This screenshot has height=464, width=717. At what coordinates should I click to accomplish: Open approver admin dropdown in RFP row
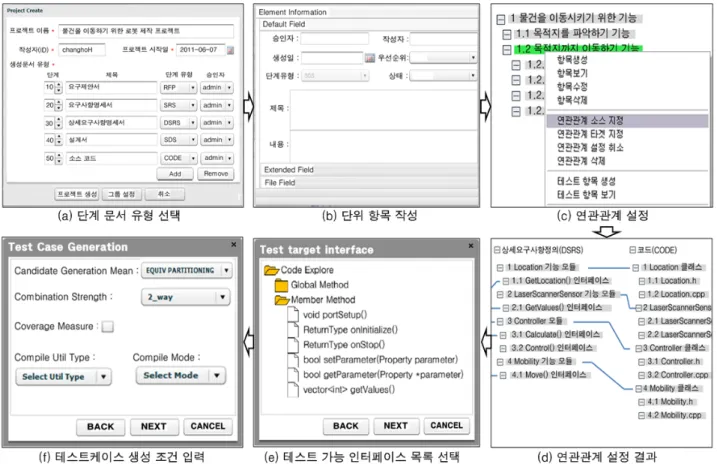[x=217, y=87]
